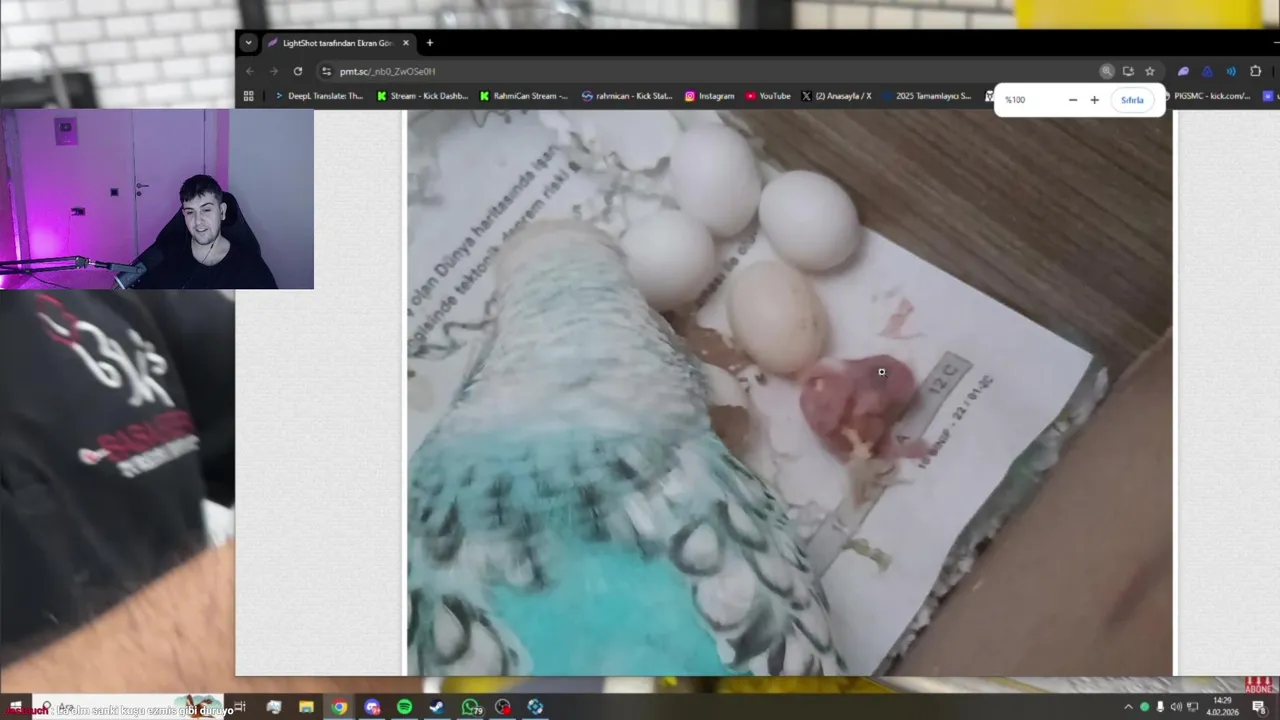Open the Extensions puzzle icon

click(x=1256, y=71)
